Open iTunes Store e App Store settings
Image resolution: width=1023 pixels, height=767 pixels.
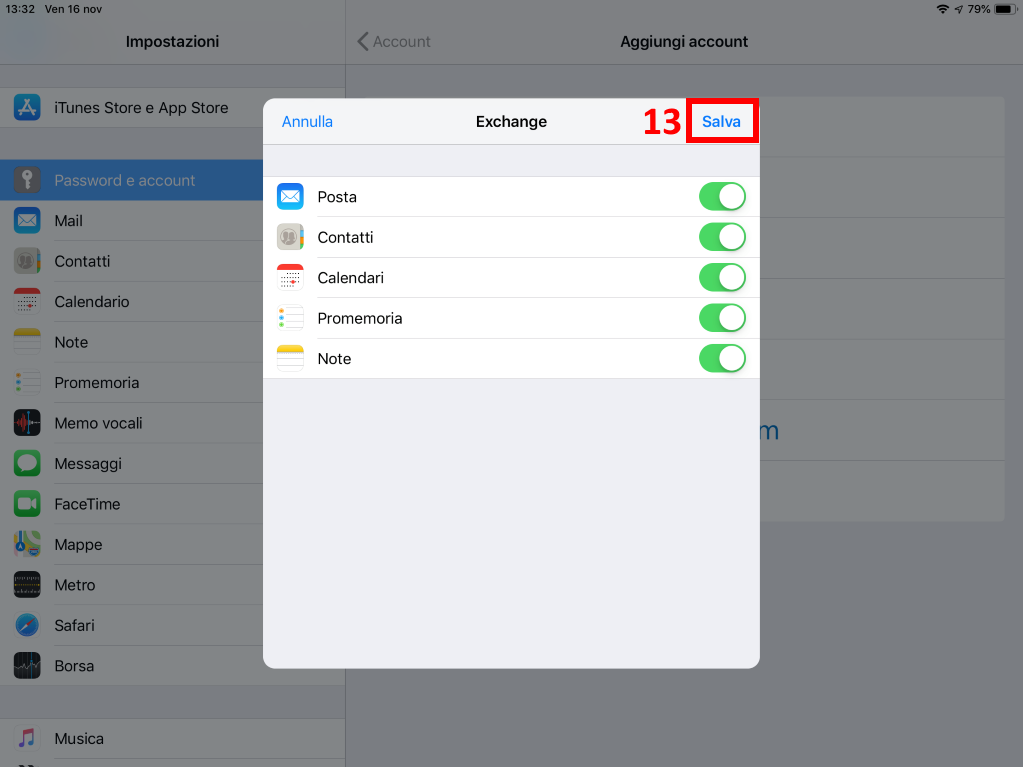[x=172, y=108]
